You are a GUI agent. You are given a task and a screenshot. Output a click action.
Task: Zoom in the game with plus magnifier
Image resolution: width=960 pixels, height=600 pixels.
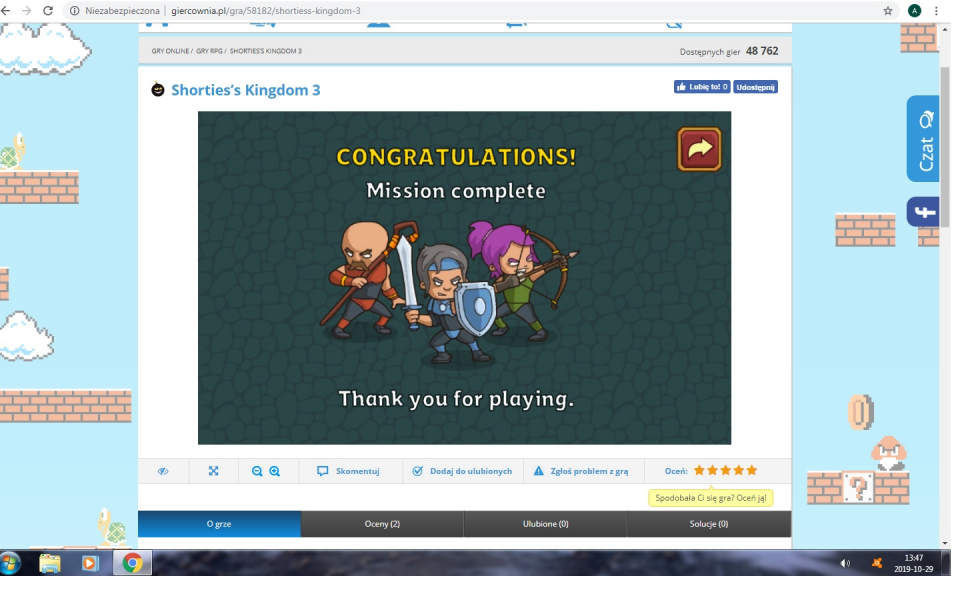274,471
